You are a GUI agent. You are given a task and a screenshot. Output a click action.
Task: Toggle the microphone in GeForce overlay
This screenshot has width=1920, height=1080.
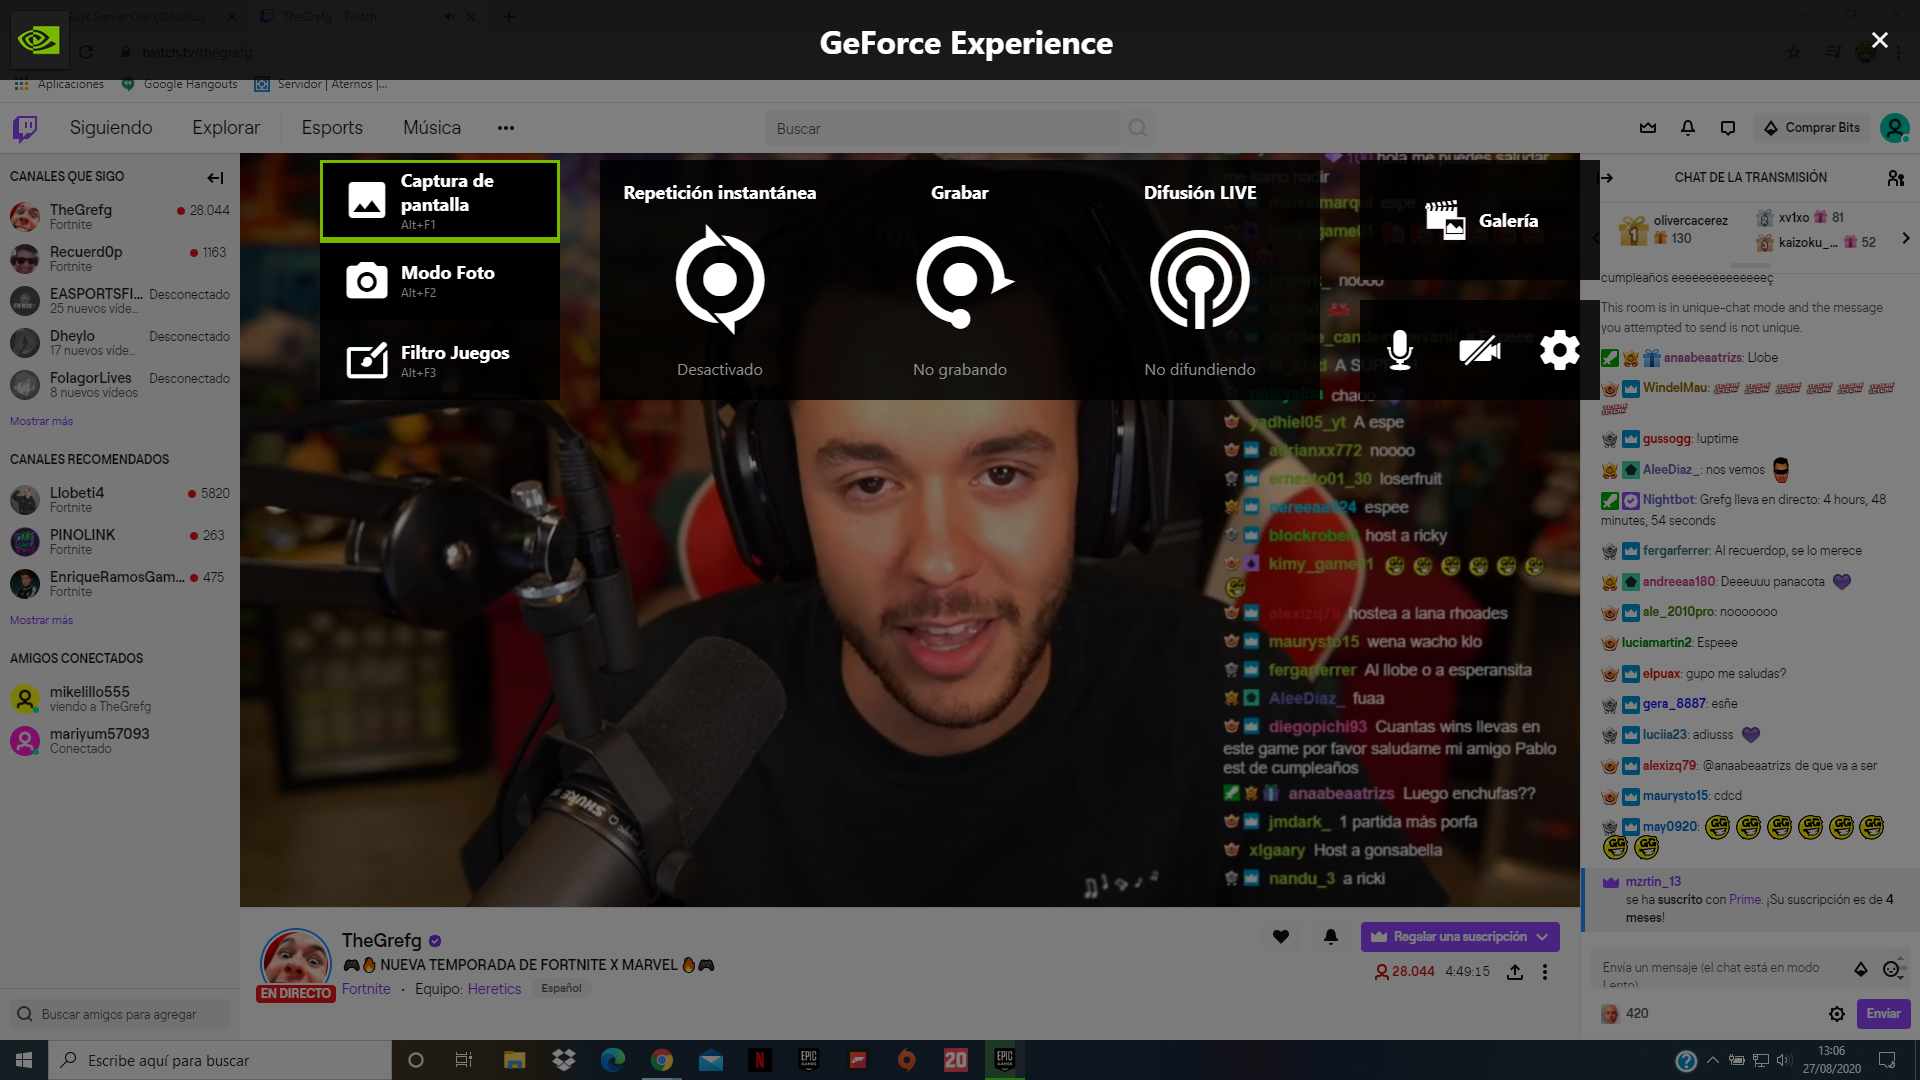tap(1400, 351)
